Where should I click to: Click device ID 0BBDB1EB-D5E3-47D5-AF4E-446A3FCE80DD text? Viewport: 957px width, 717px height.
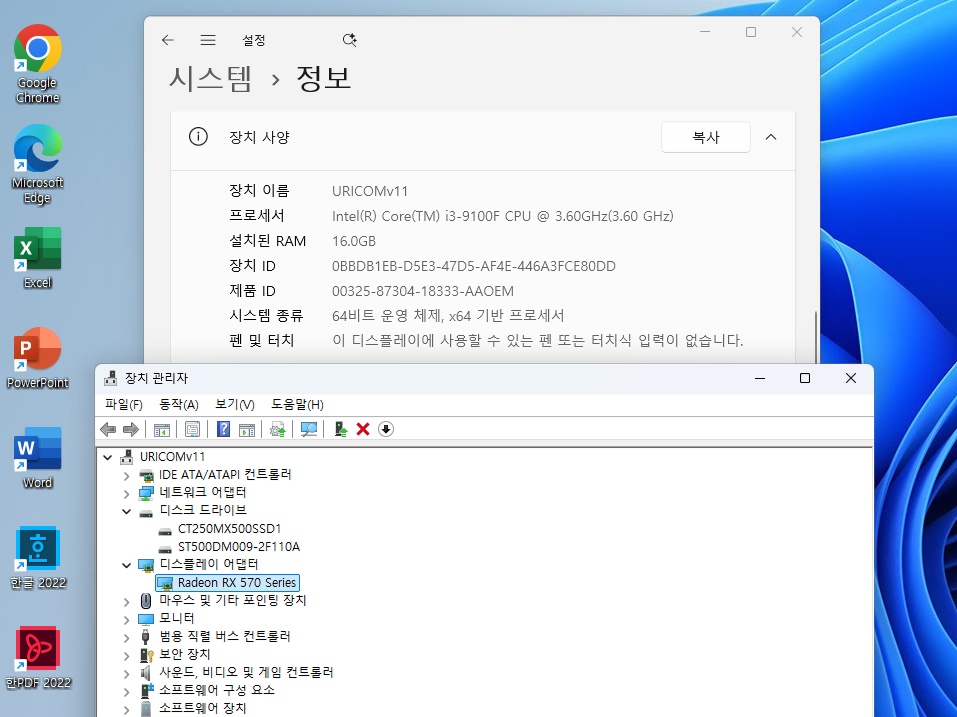pos(474,266)
